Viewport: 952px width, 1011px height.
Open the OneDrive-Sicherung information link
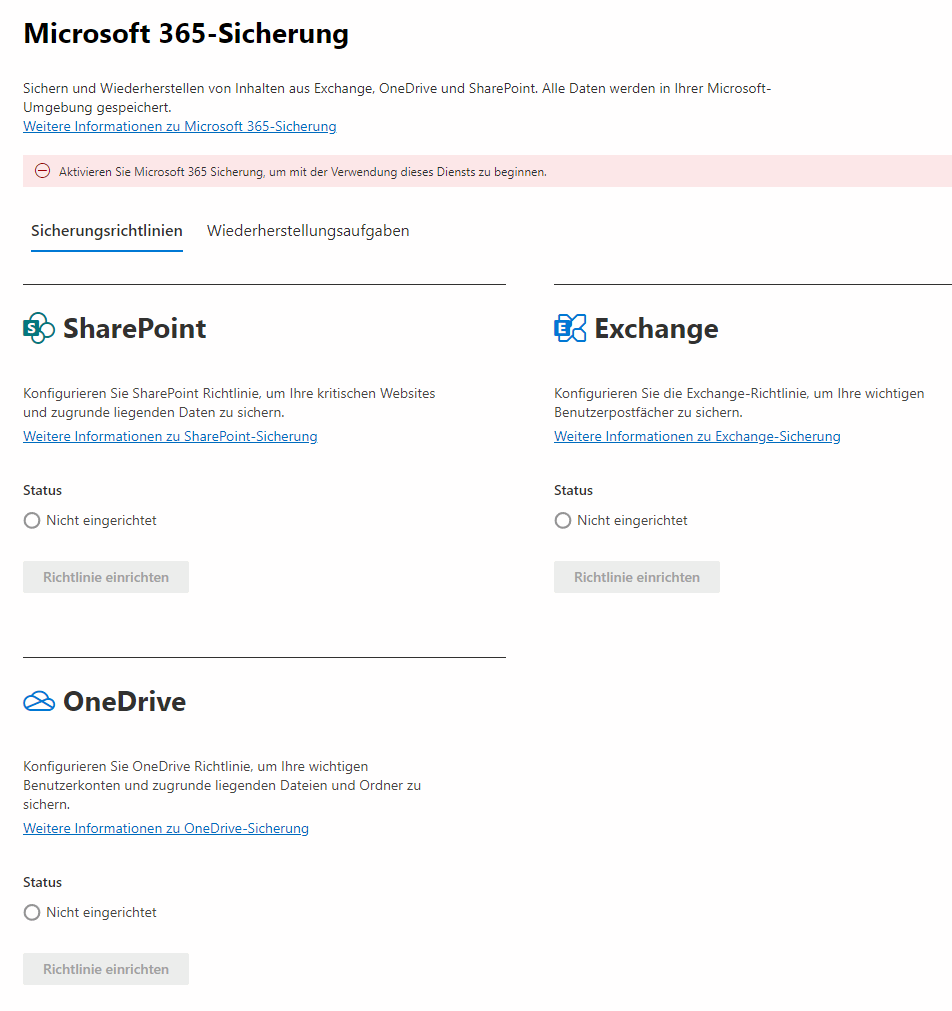165,828
